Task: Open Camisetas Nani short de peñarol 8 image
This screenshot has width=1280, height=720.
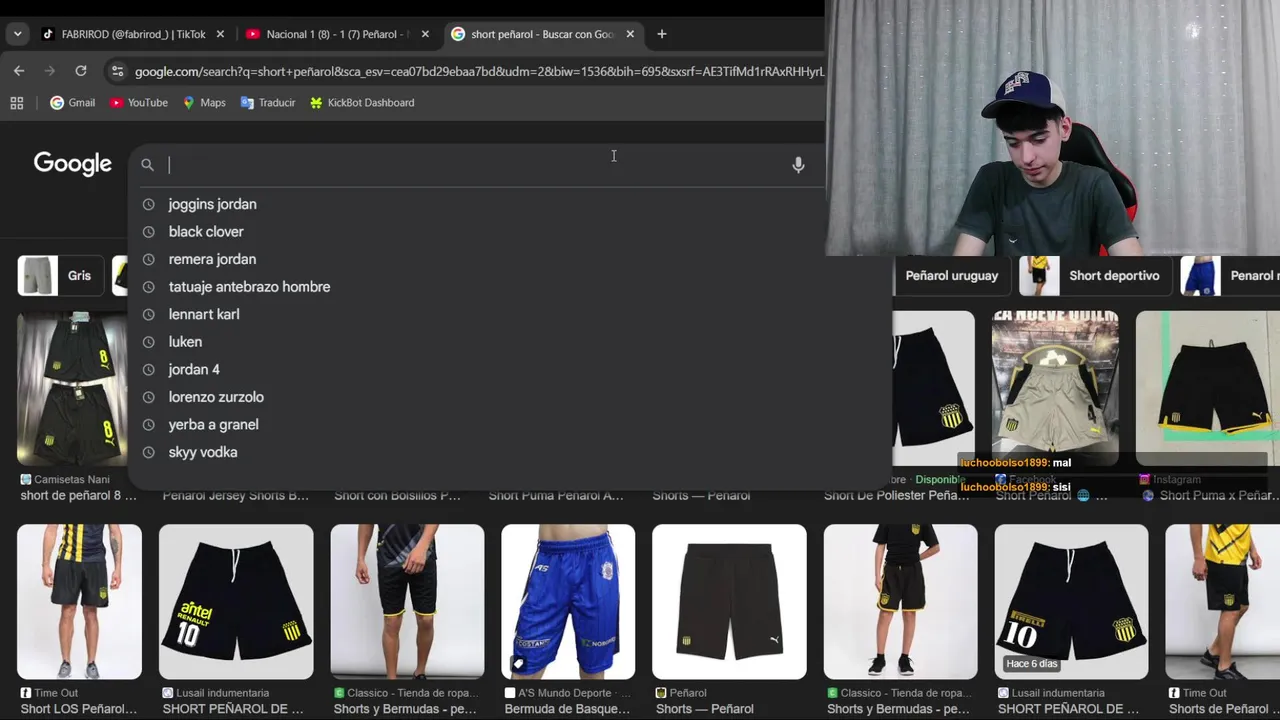Action: [72, 388]
